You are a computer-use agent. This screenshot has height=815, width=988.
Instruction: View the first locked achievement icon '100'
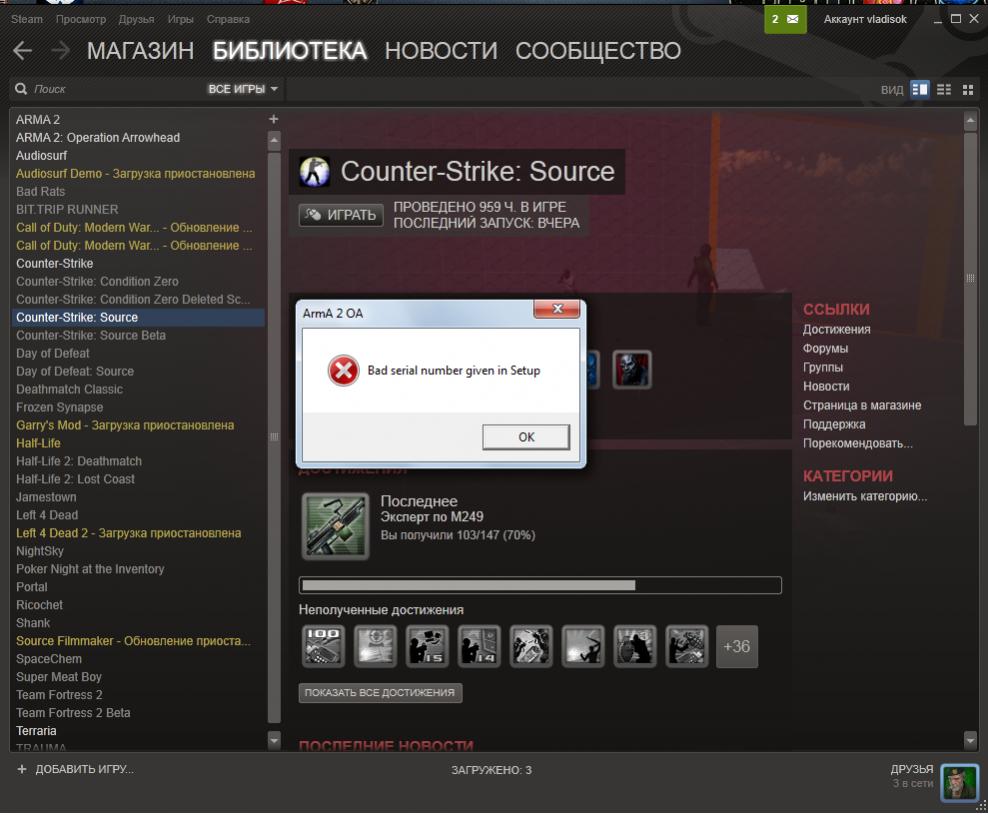click(323, 646)
